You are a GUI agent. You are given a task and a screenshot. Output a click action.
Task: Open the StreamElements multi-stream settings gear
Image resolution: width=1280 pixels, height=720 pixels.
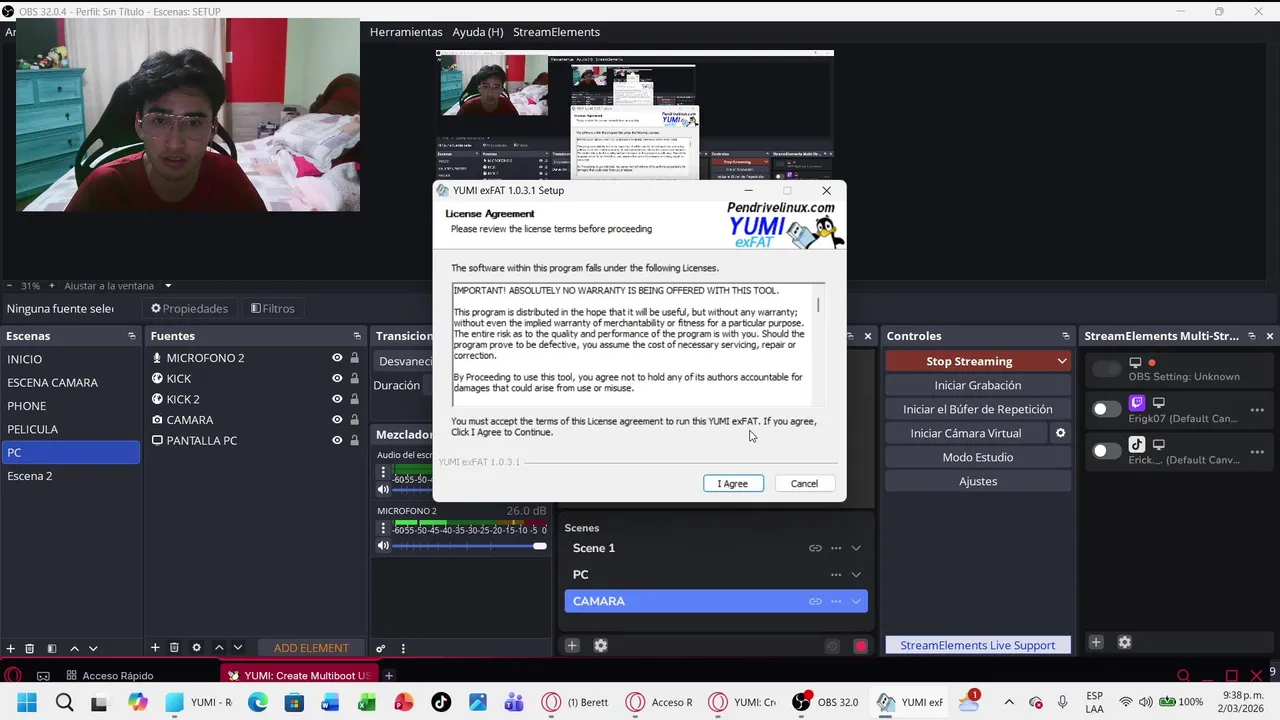1124,642
